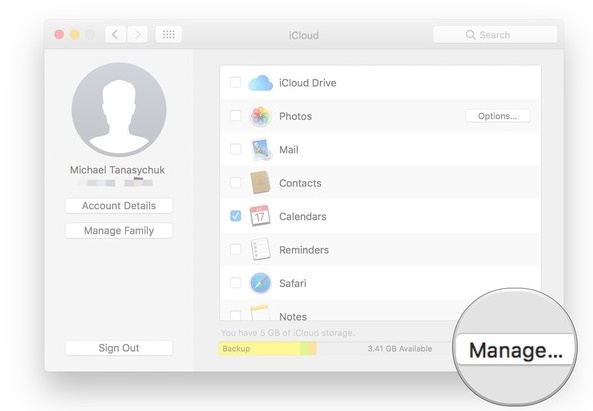Click the Photos app icon
Viewport: 593px width, 411px height.
[260, 116]
